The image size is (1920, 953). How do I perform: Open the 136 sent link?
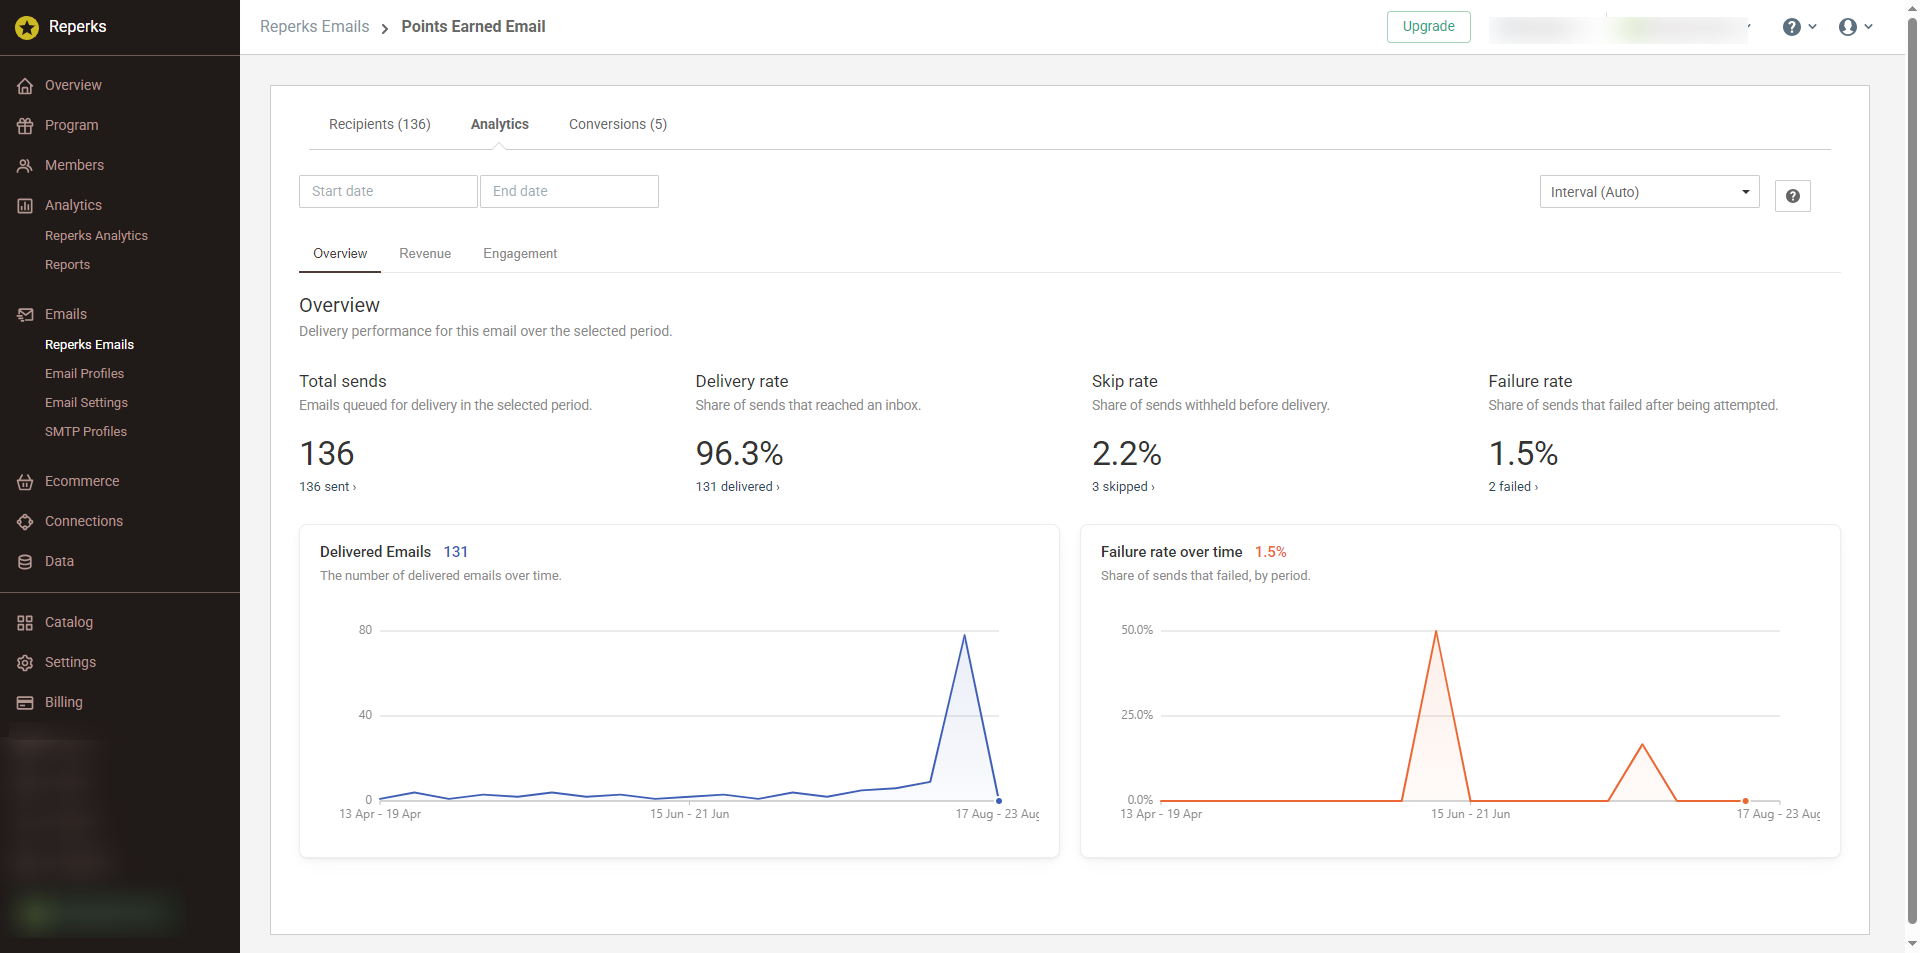[x=327, y=487]
